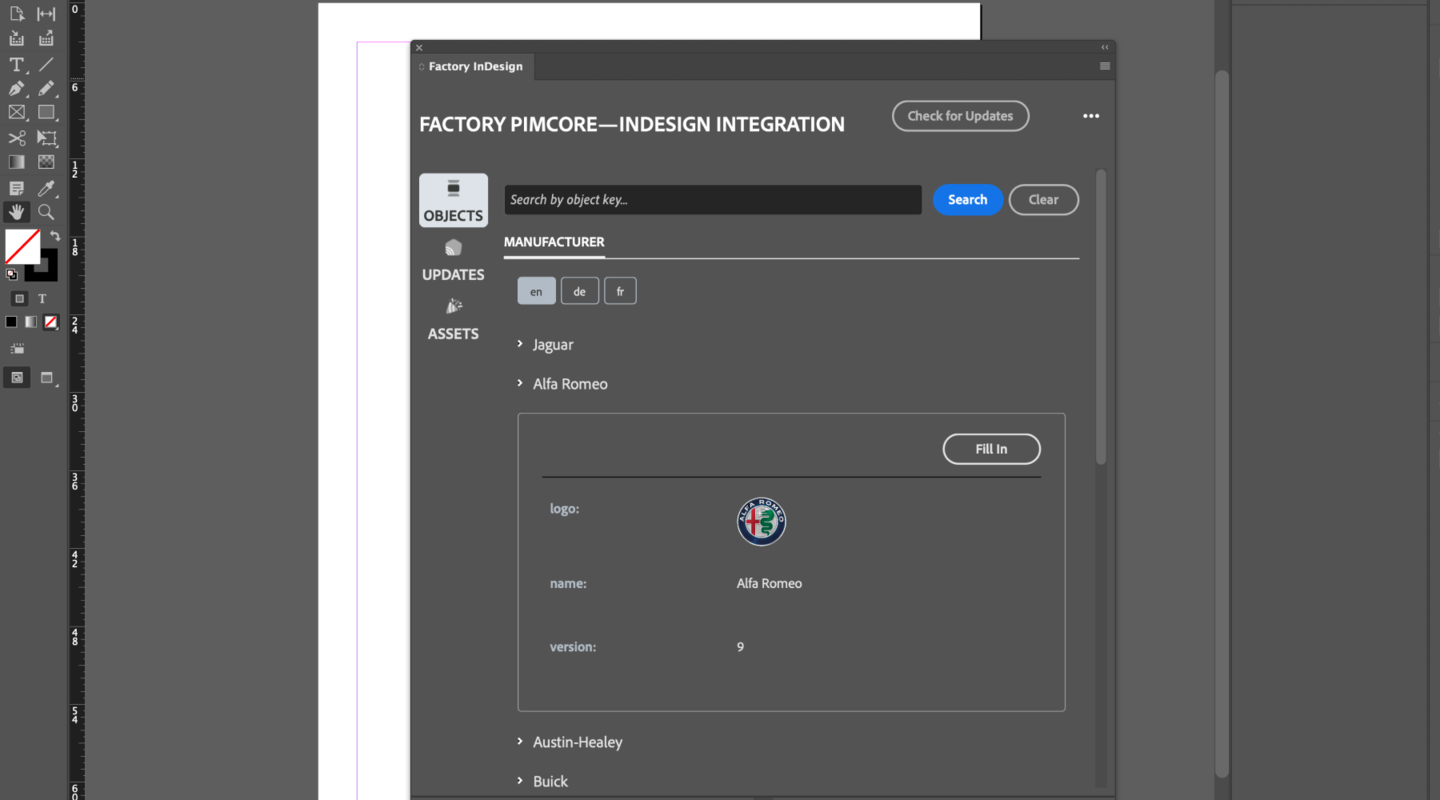Click the Alfa Romeo logo thumbnail
This screenshot has width=1440, height=800.
[761, 522]
